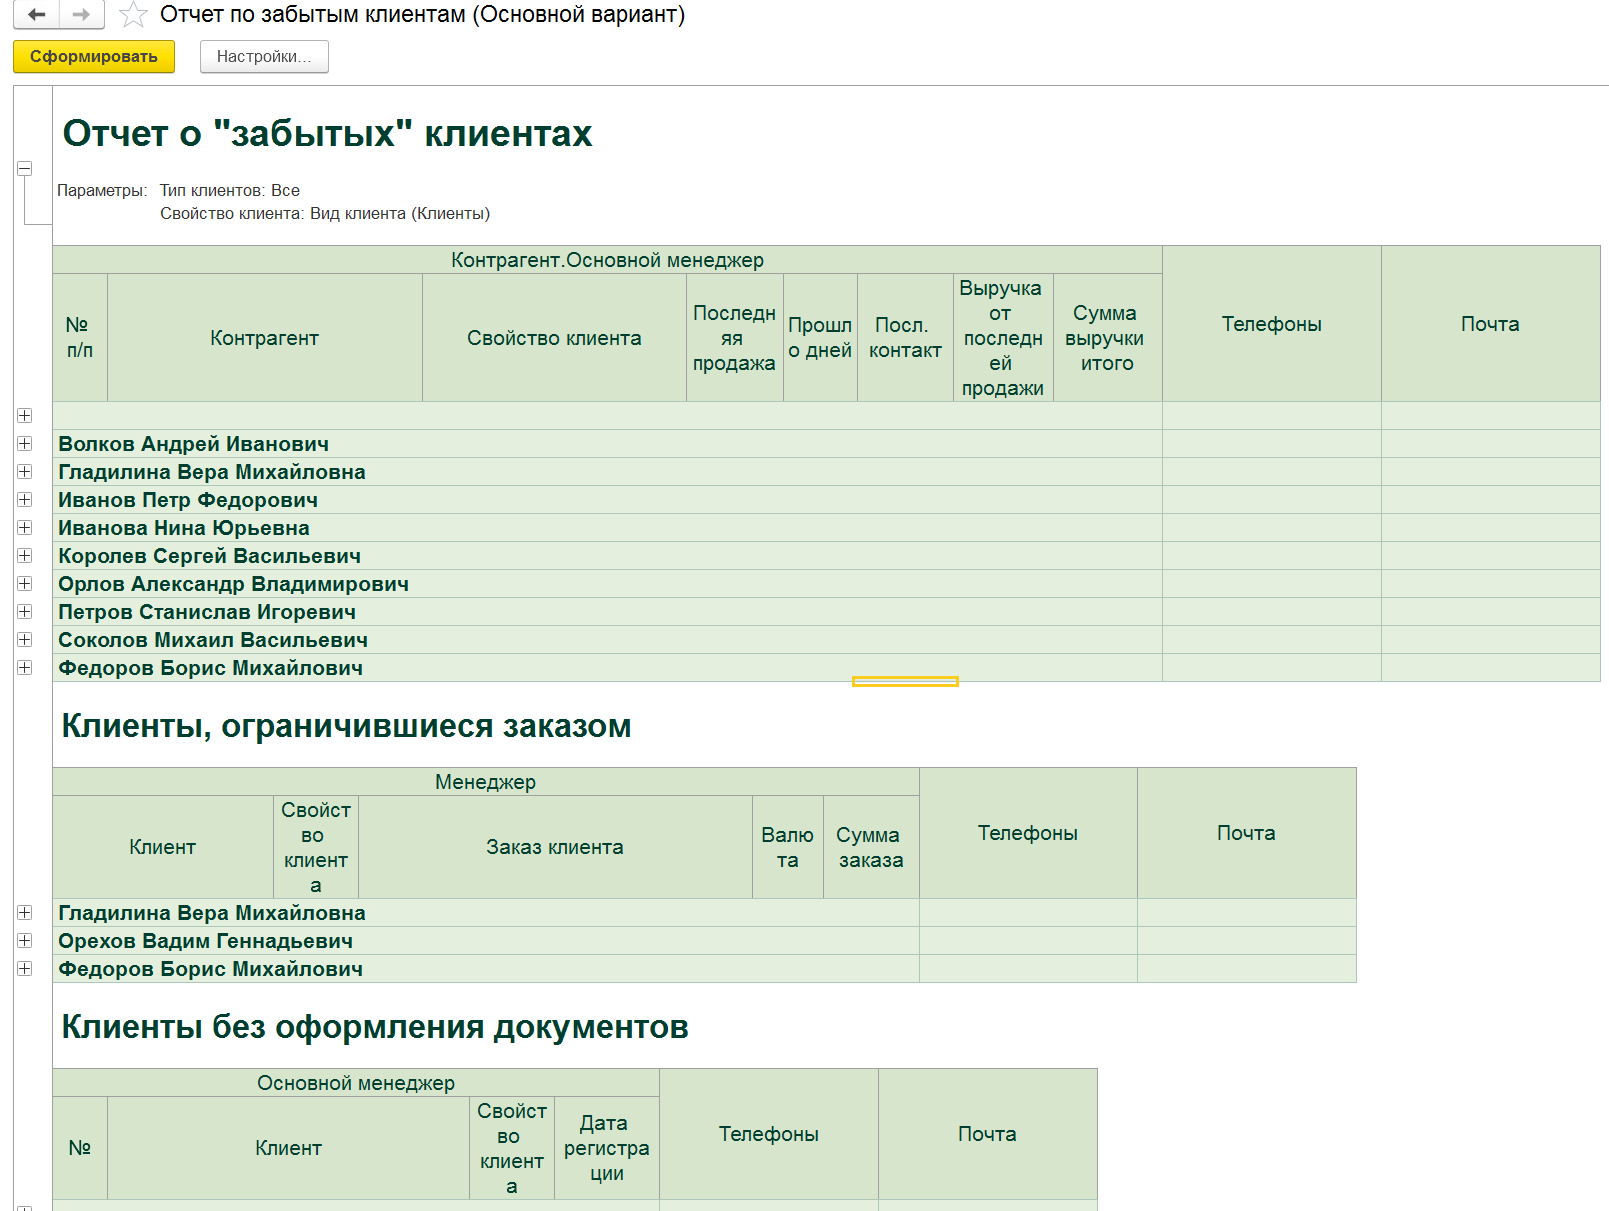
Task: Open Настройки... settings button
Action: [264, 57]
